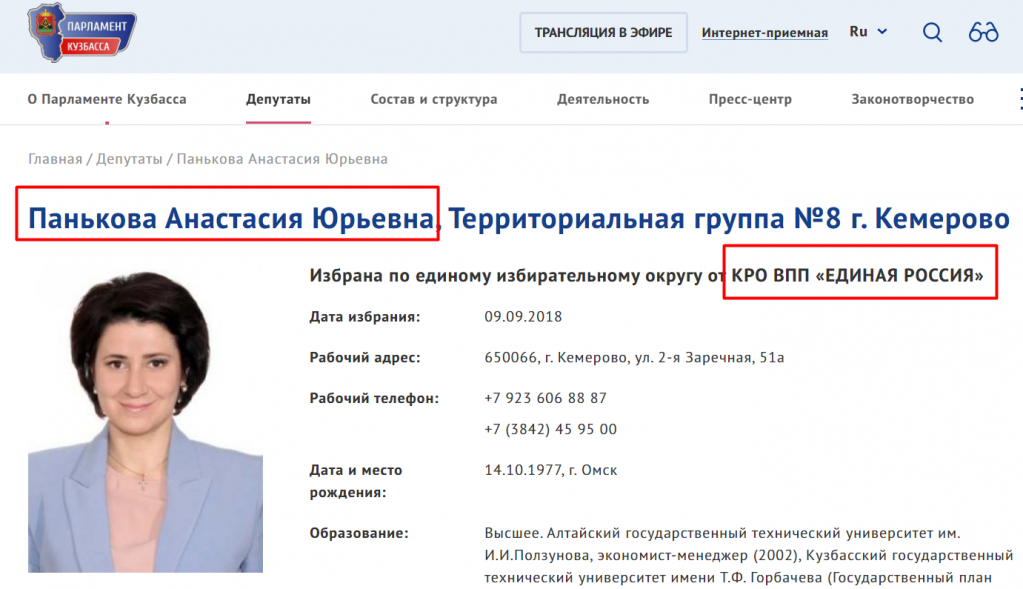Open the Состав и структура menu
The width and height of the screenshot is (1023, 589).
[x=434, y=99]
